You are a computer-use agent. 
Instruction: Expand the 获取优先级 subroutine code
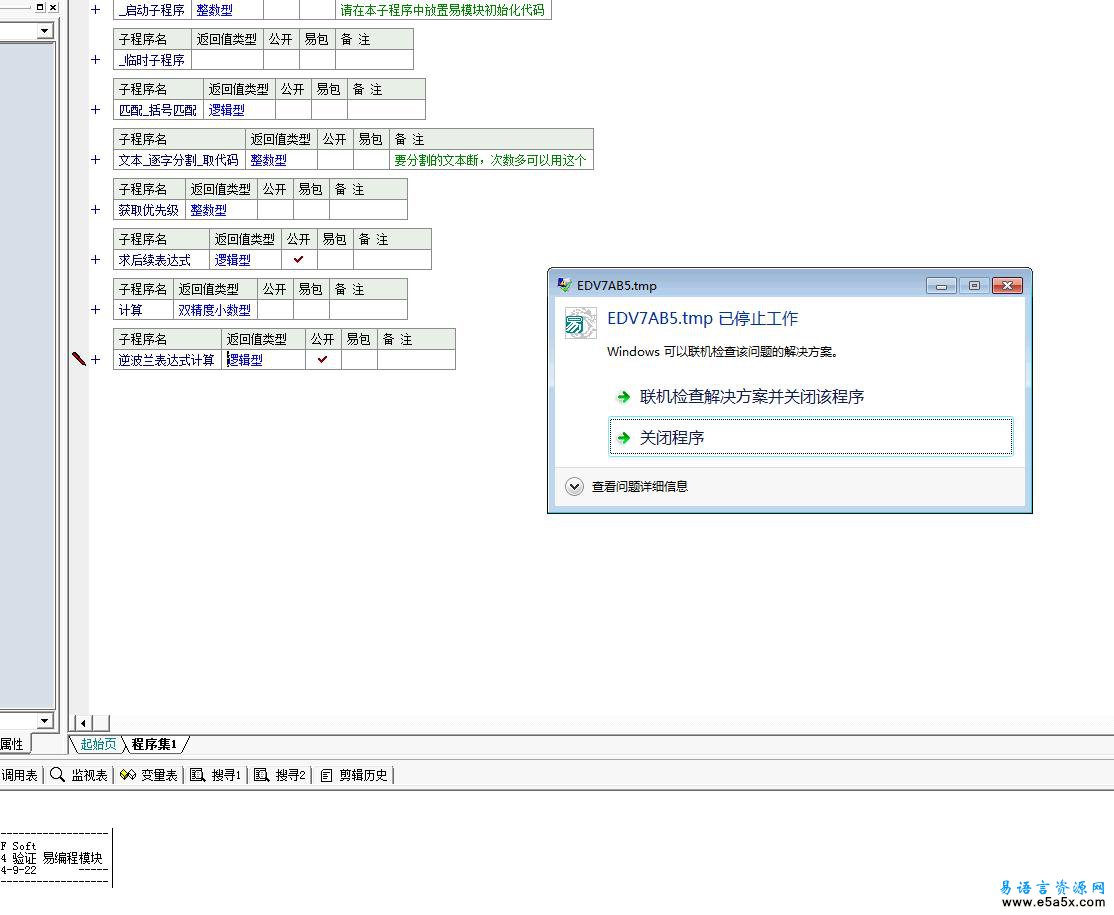pos(96,210)
